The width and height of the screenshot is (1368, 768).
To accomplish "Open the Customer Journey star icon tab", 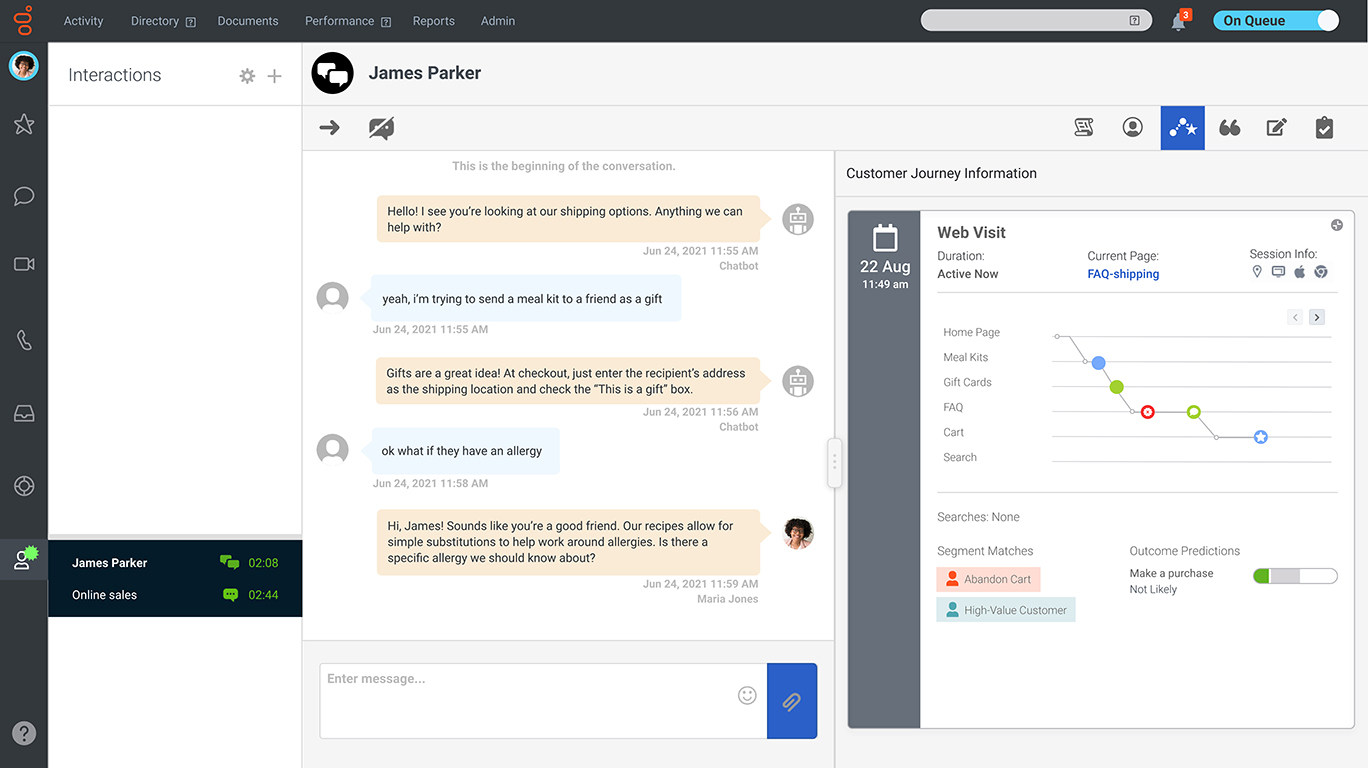I will coord(1182,128).
